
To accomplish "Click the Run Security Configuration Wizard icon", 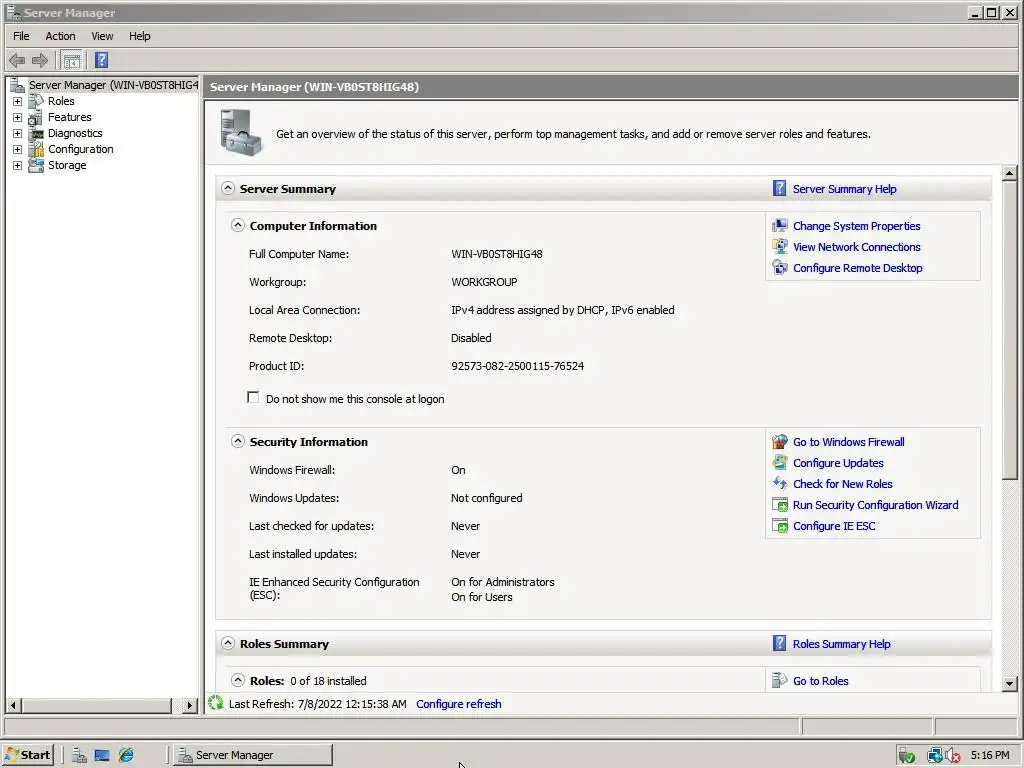I will tap(780, 505).
